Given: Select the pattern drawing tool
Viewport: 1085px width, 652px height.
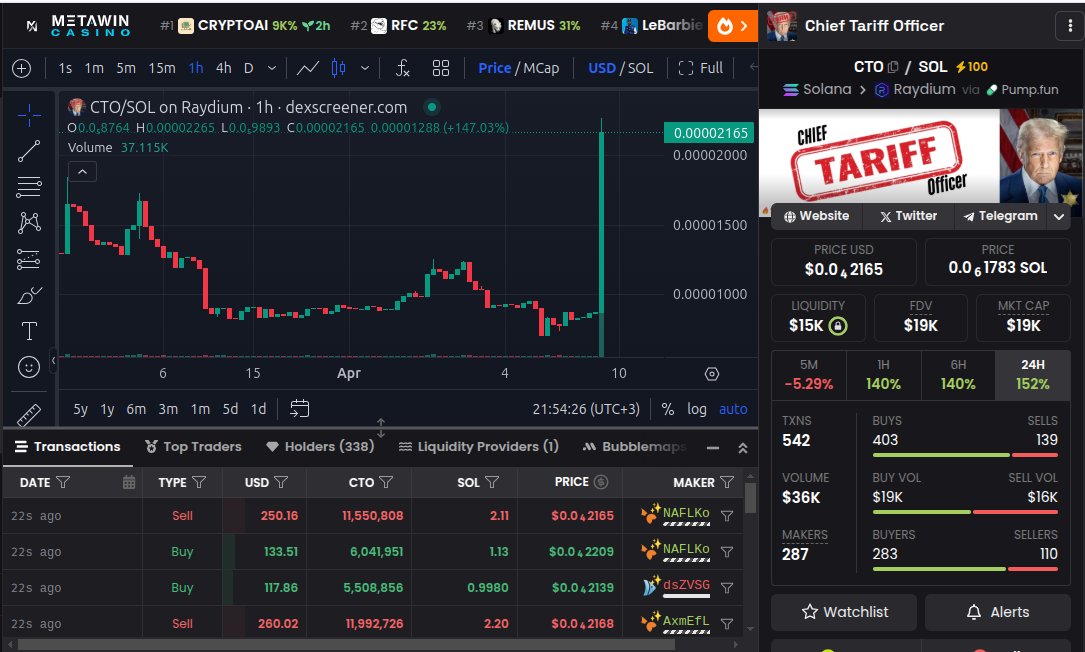Looking at the screenshot, I should point(28,222).
